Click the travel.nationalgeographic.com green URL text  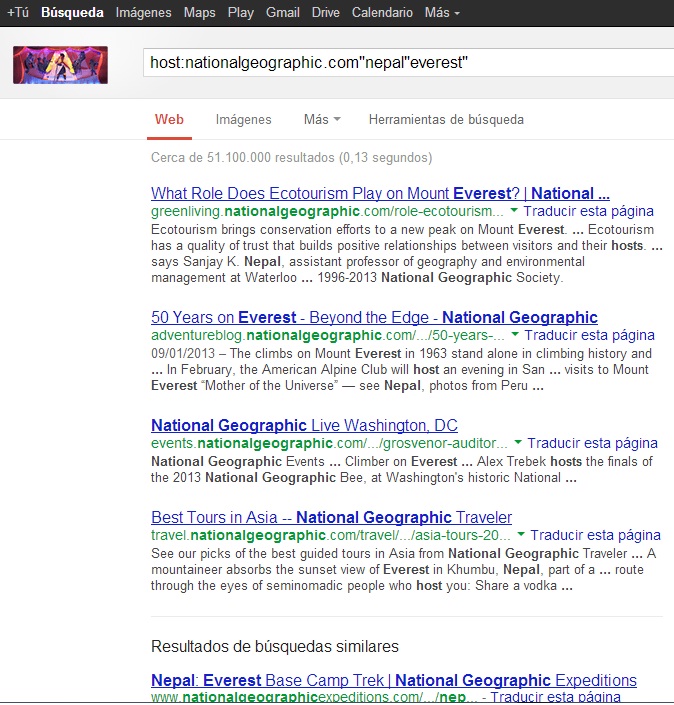[x=331, y=535]
